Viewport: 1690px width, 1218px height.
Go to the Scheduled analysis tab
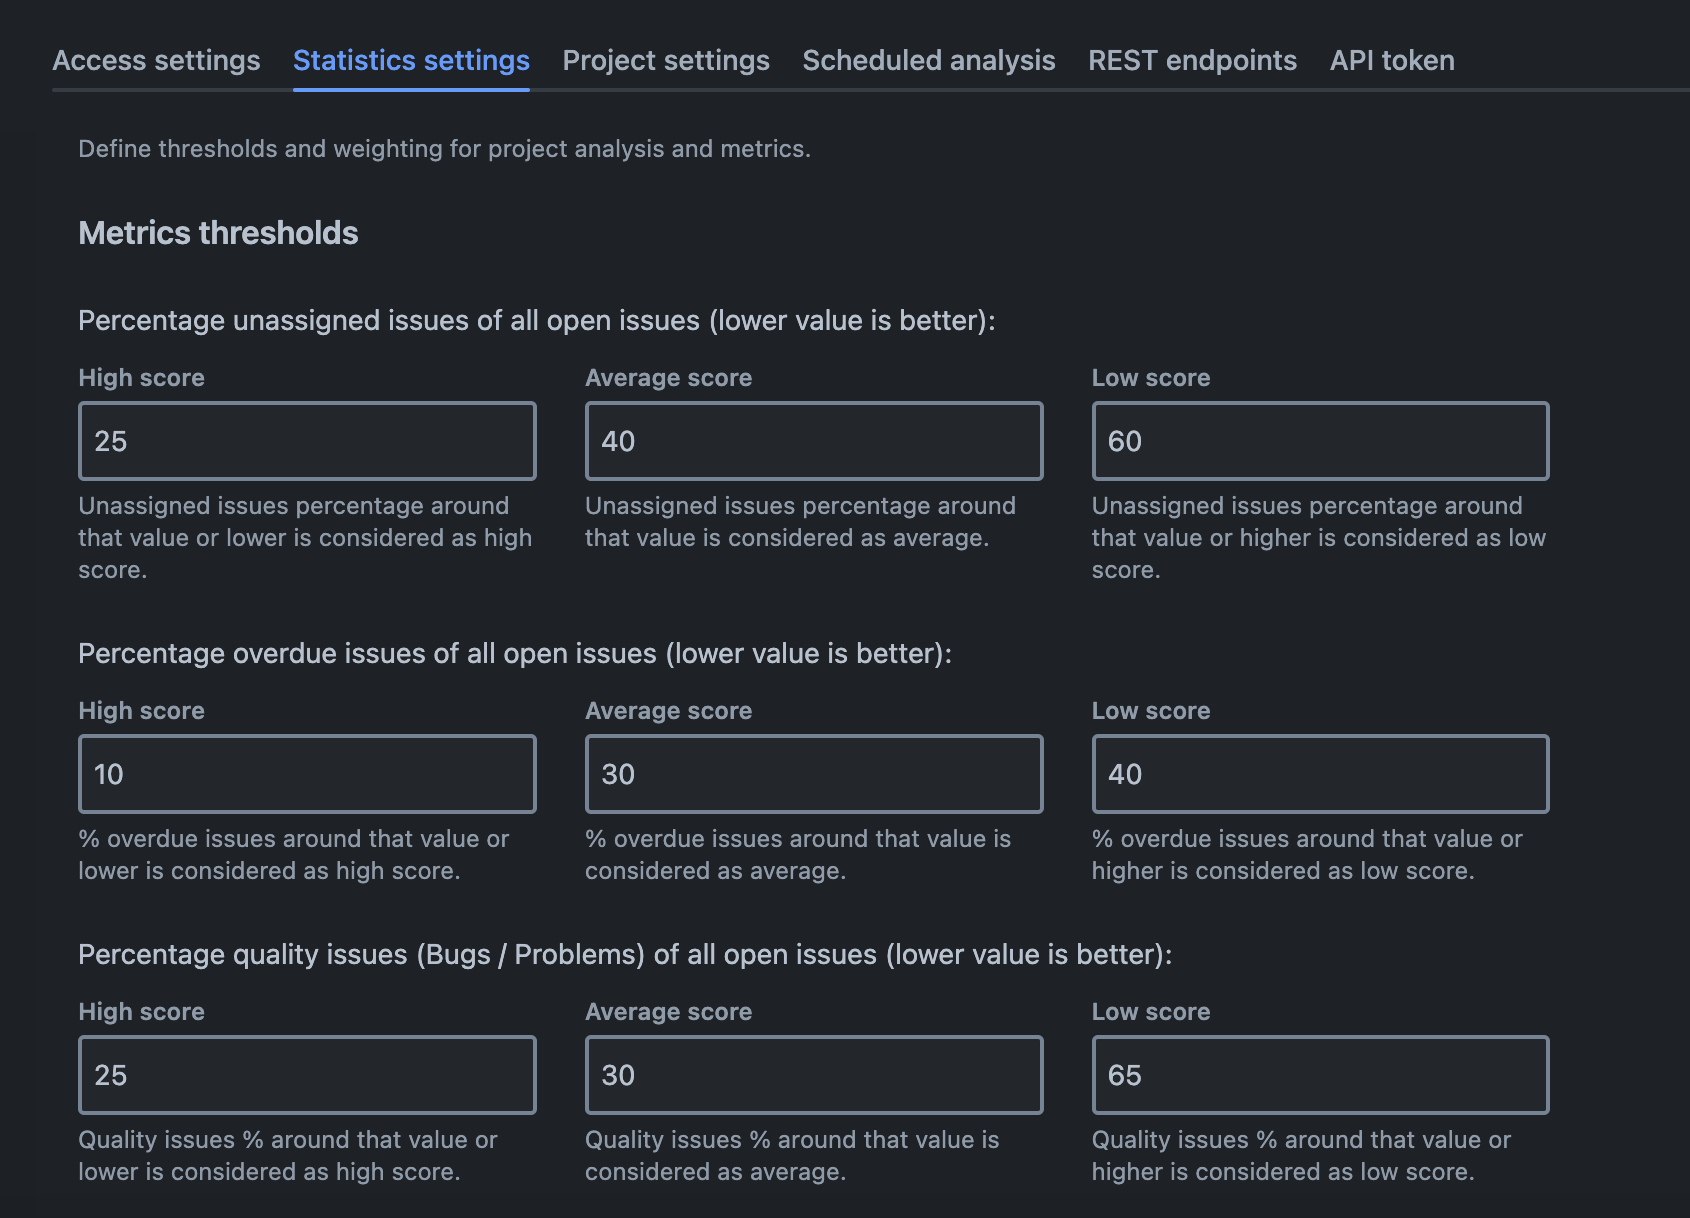click(x=928, y=61)
